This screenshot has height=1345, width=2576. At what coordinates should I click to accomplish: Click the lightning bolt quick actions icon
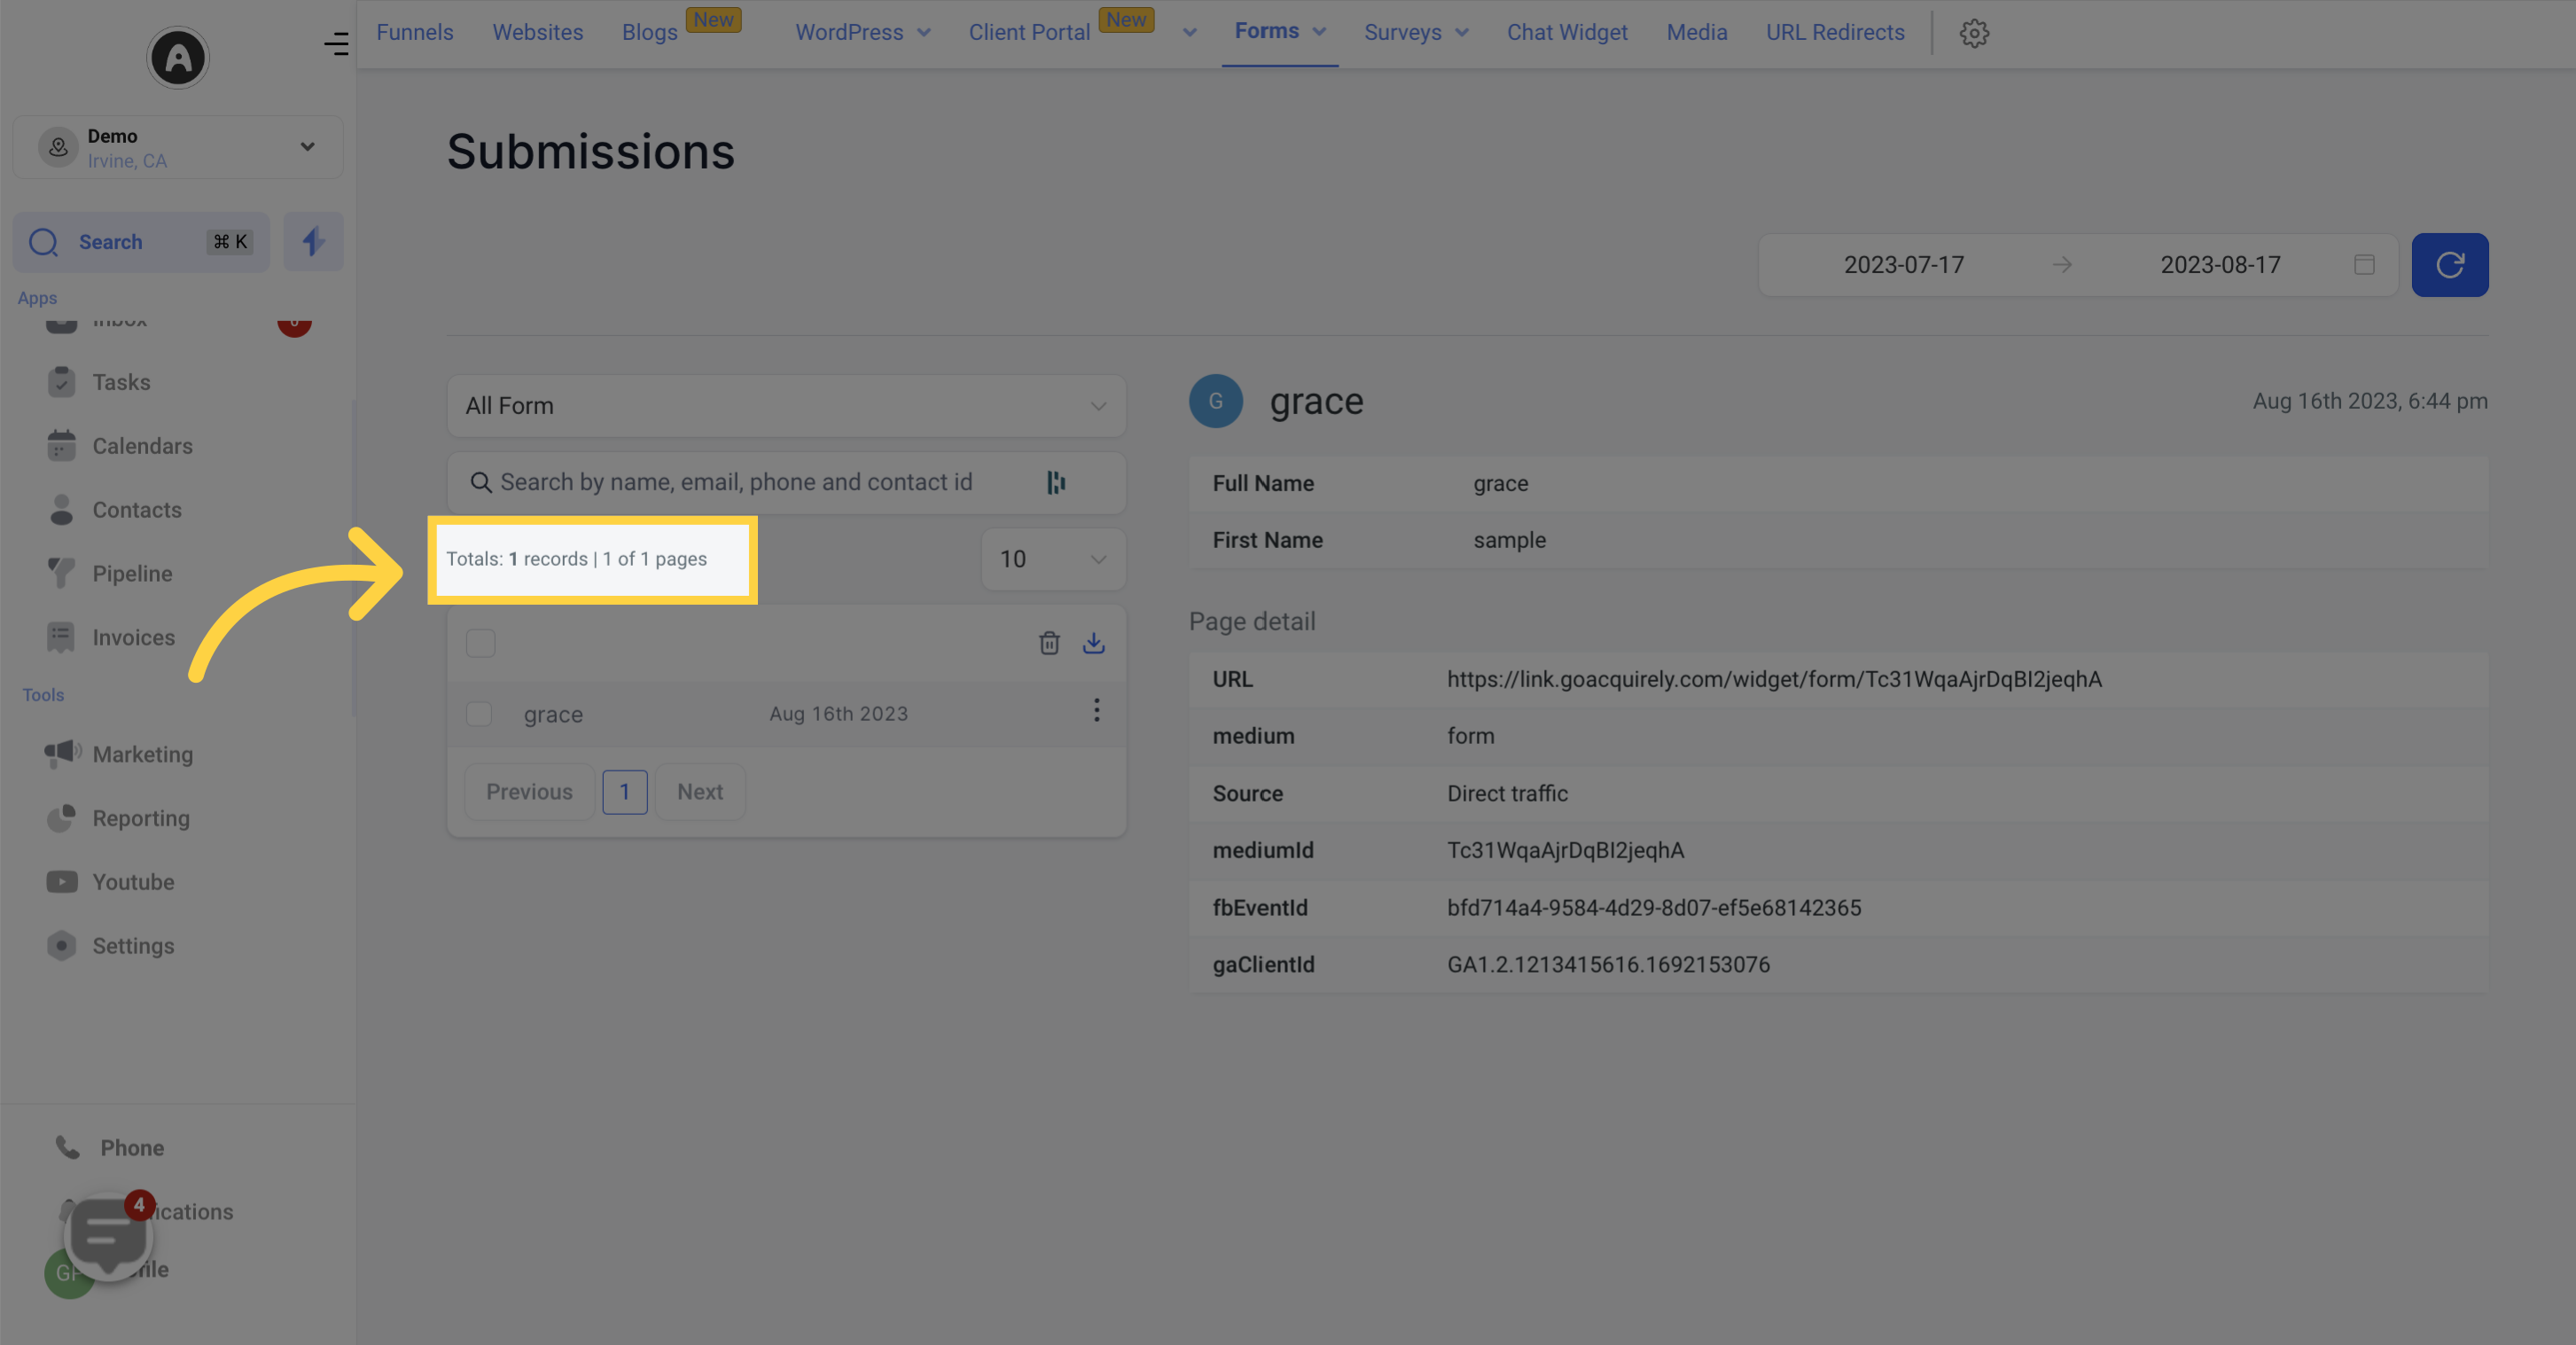coord(312,240)
